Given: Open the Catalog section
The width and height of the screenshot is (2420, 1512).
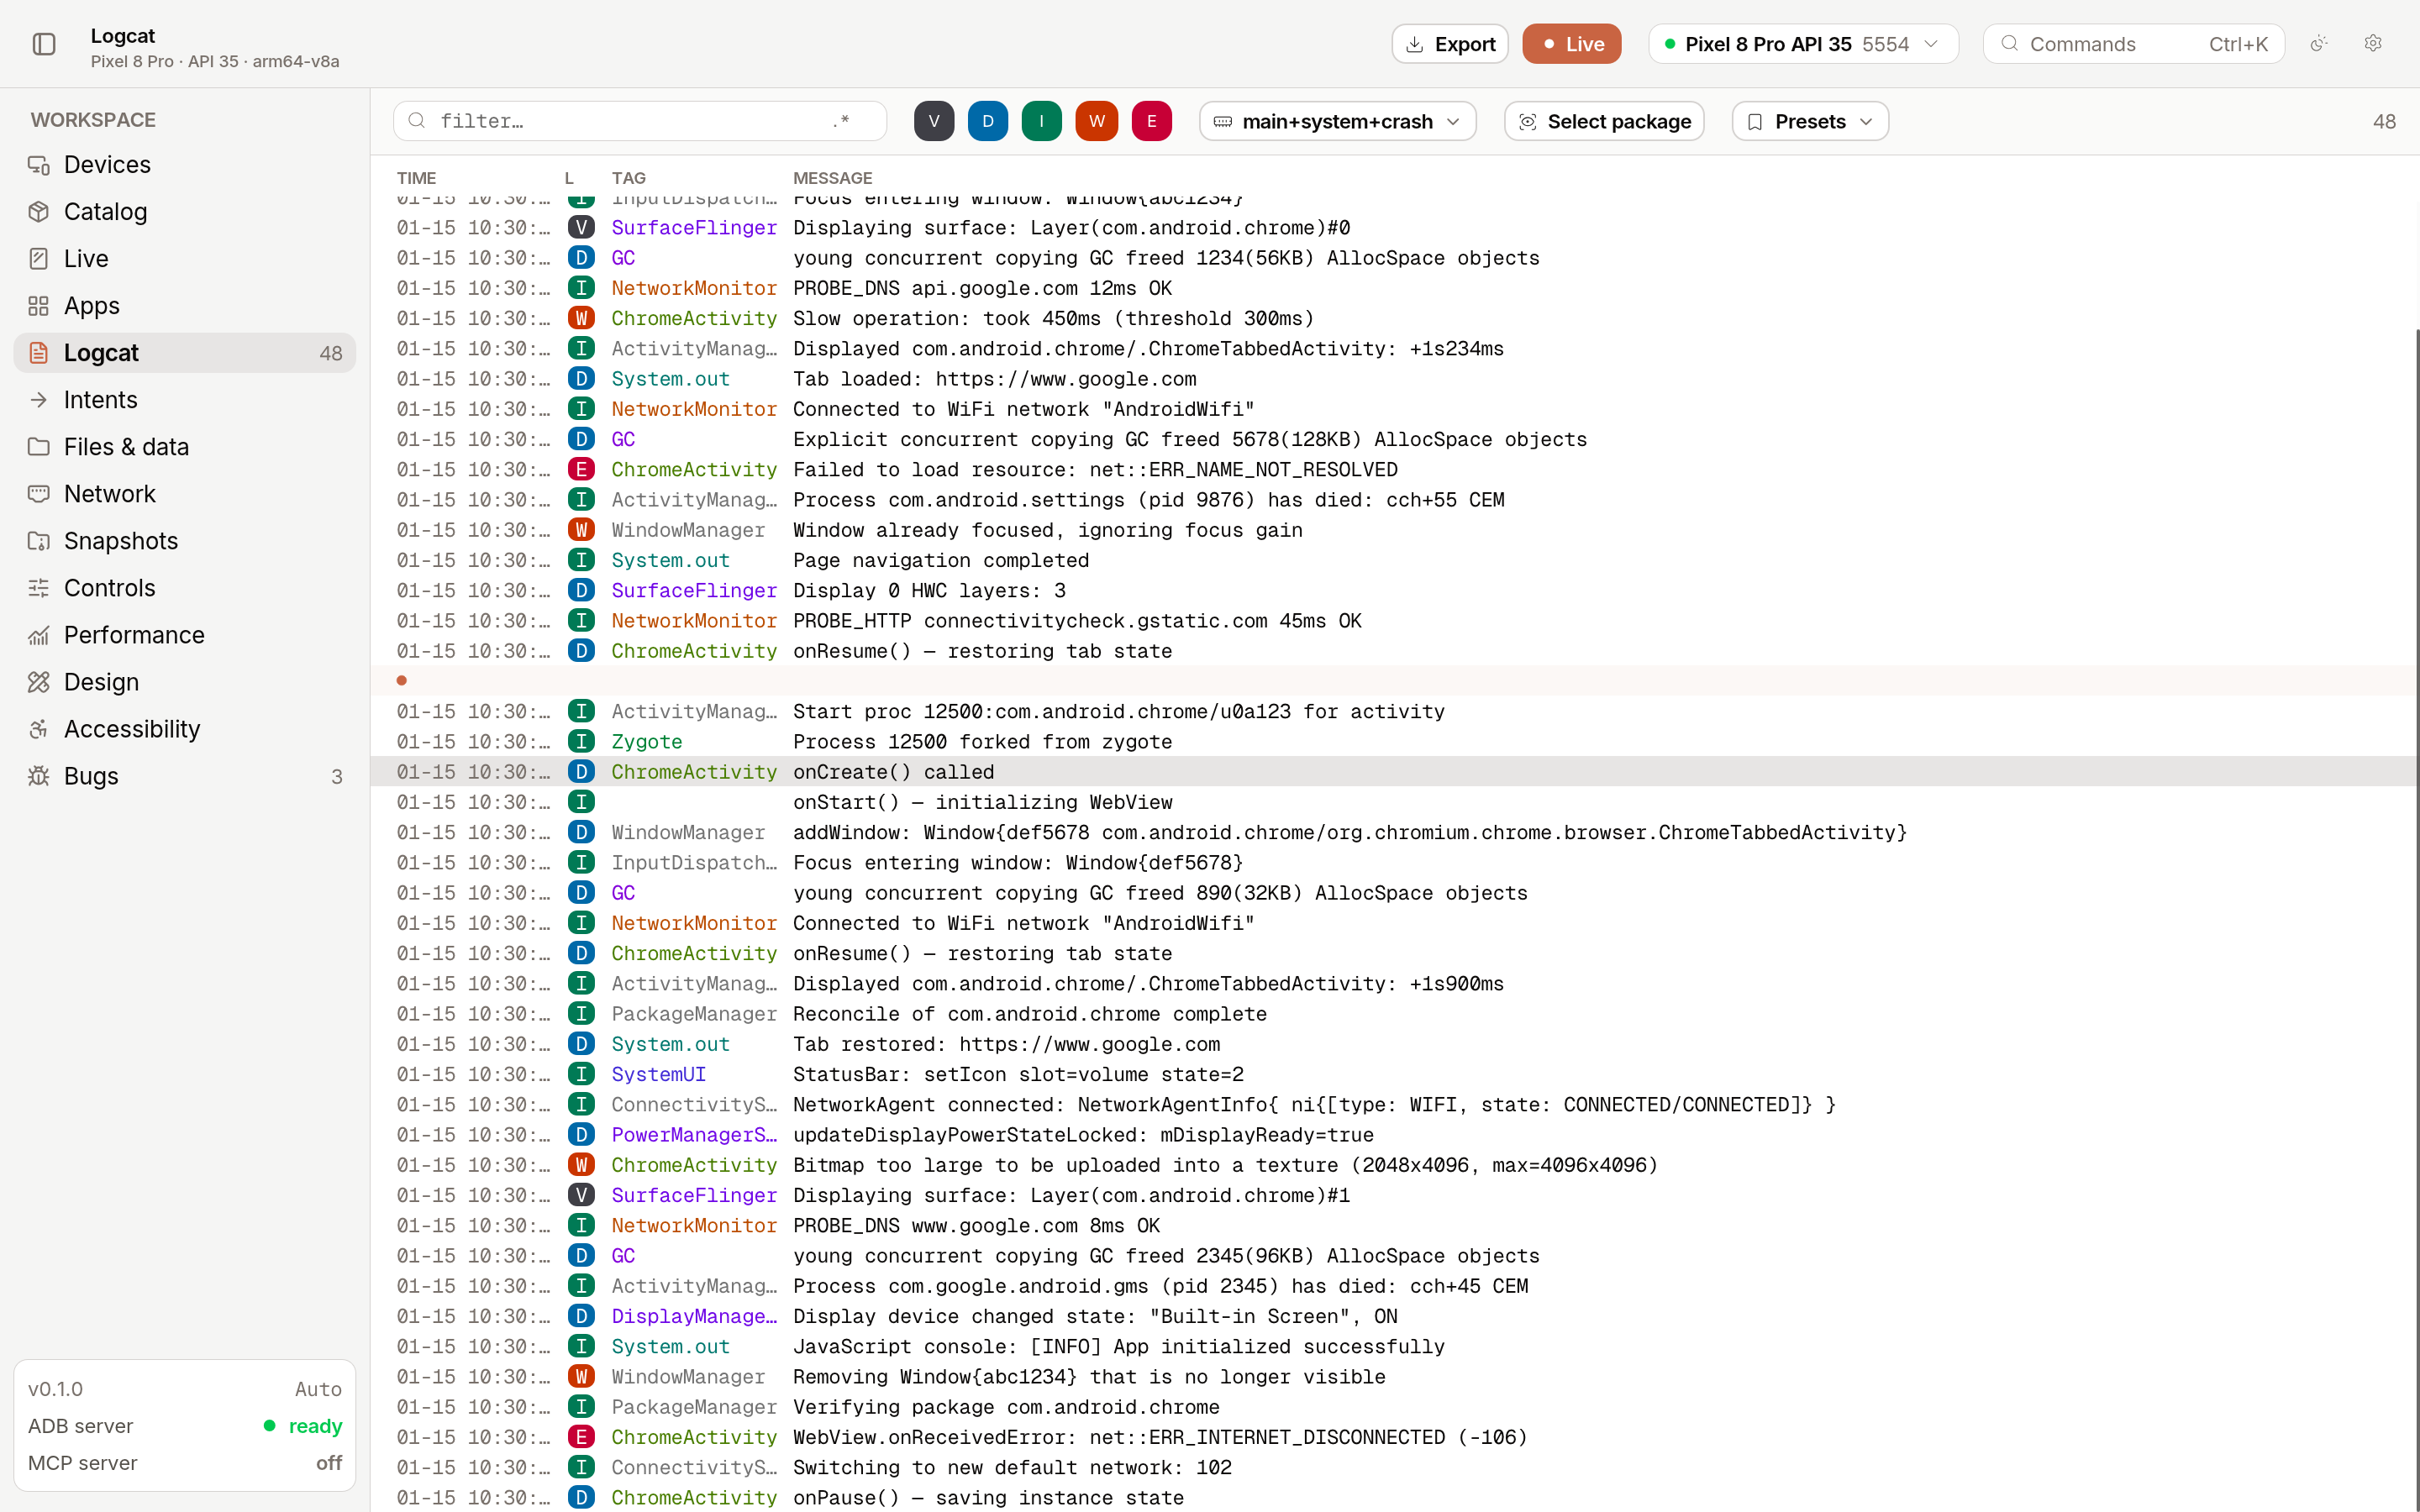Looking at the screenshot, I should (x=185, y=211).
